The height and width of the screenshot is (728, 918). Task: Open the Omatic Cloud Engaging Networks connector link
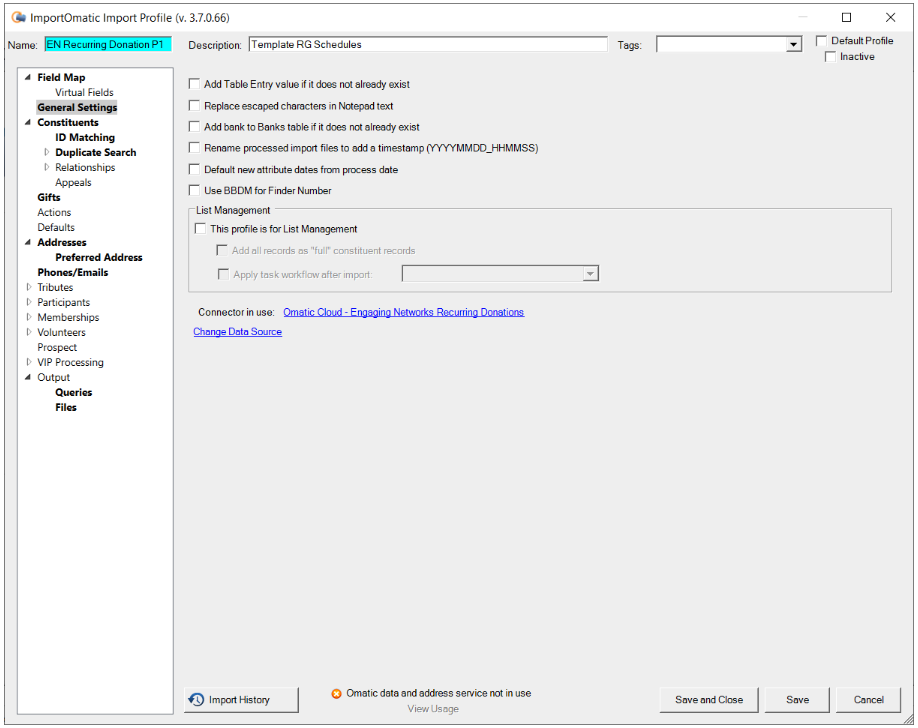(x=403, y=311)
